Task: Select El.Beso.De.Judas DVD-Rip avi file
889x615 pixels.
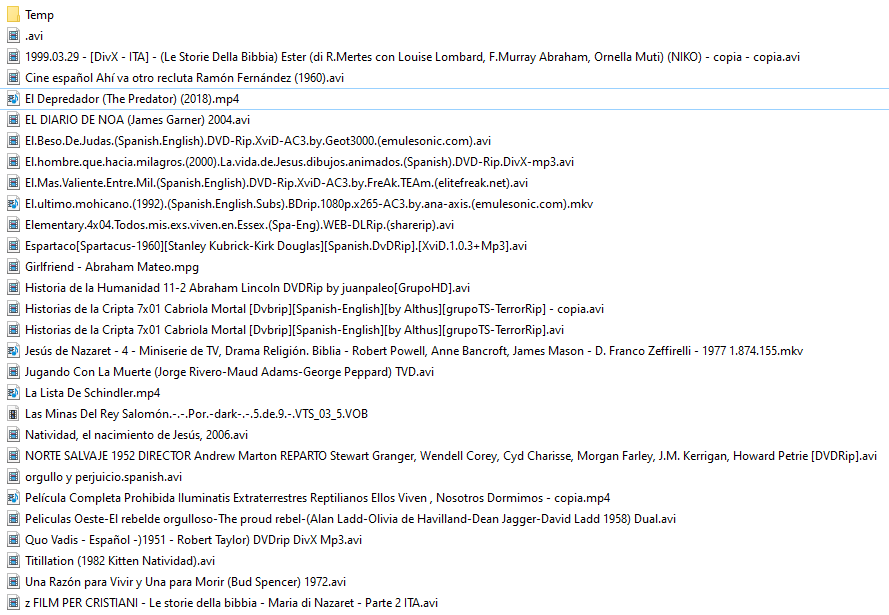Action: tap(249, 141)
